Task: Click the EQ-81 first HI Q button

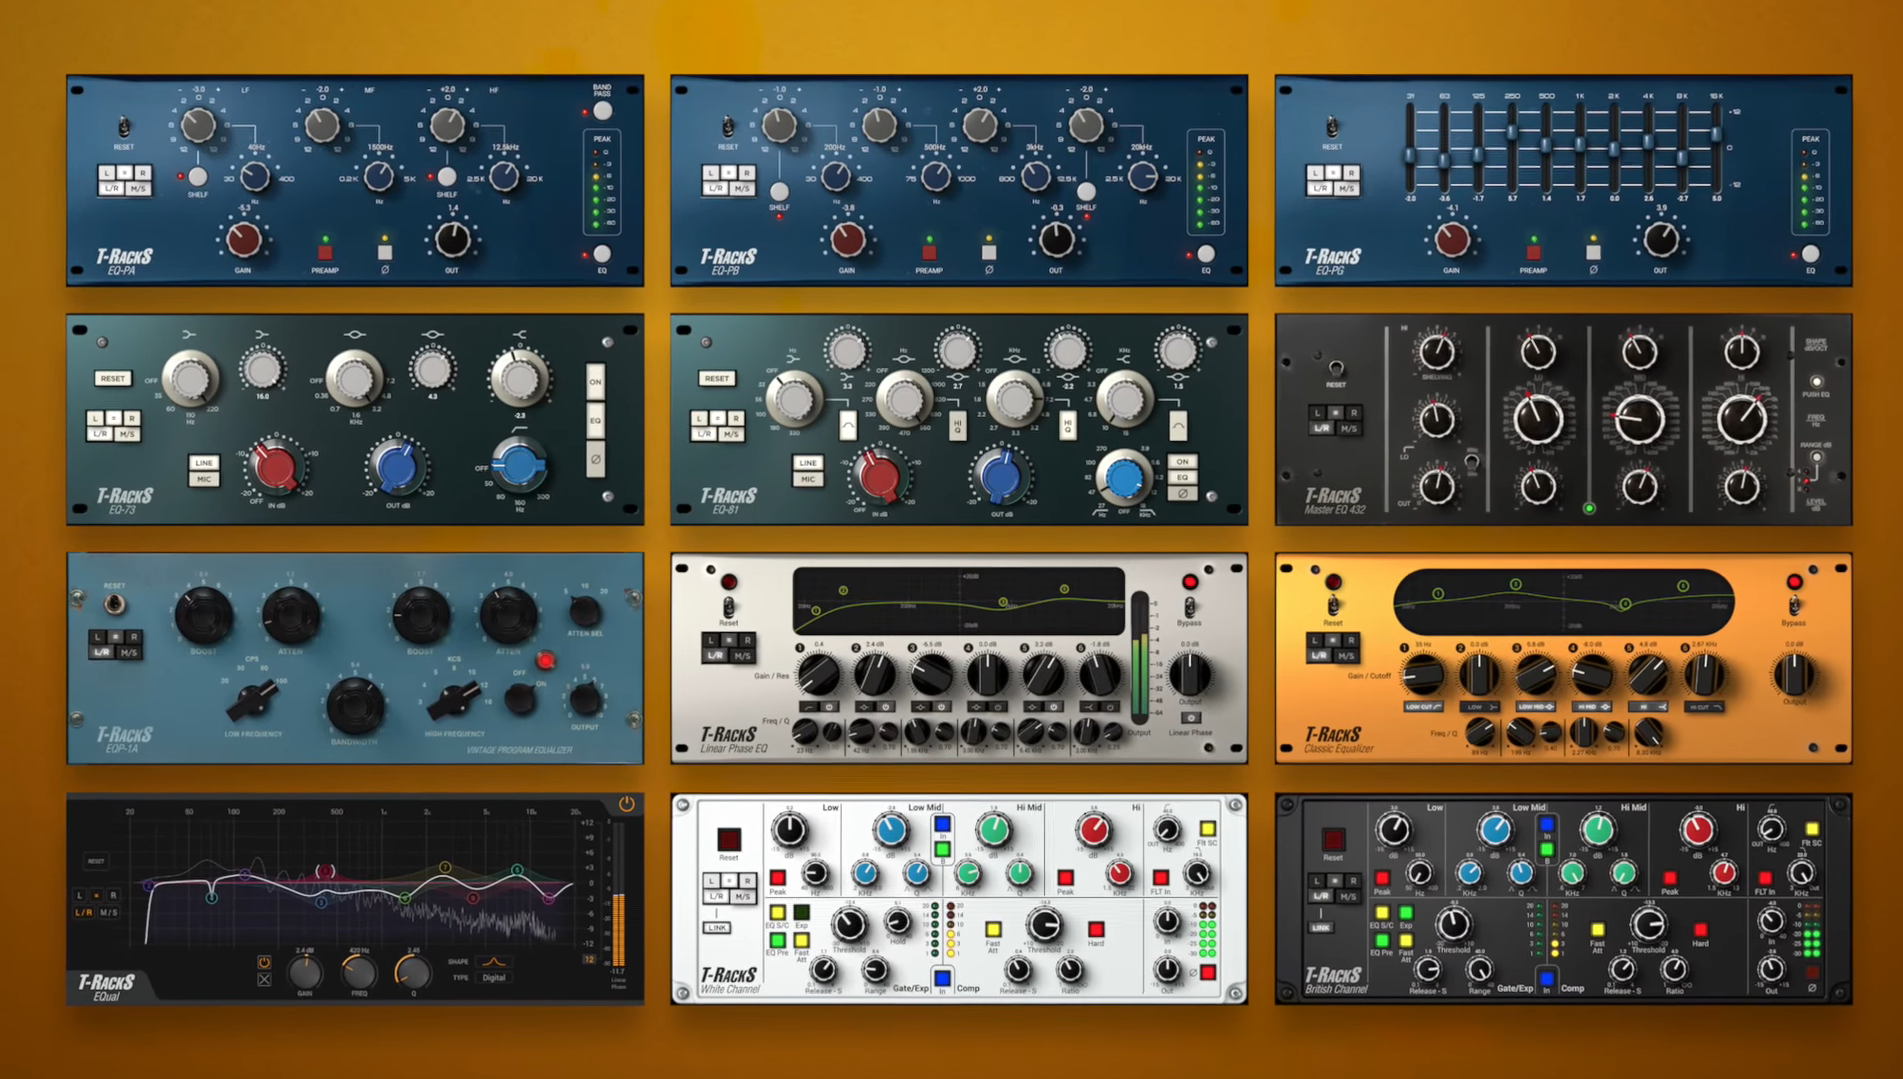Action: pos(957,425)
